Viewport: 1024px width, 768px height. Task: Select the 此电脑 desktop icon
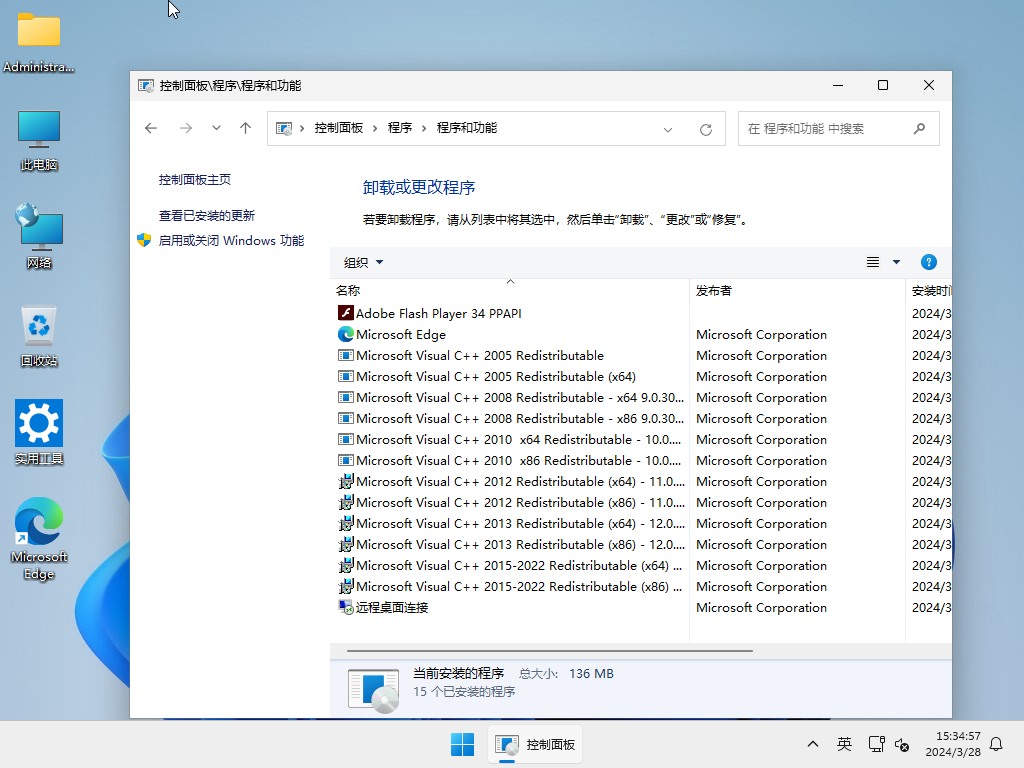(39, 141)
